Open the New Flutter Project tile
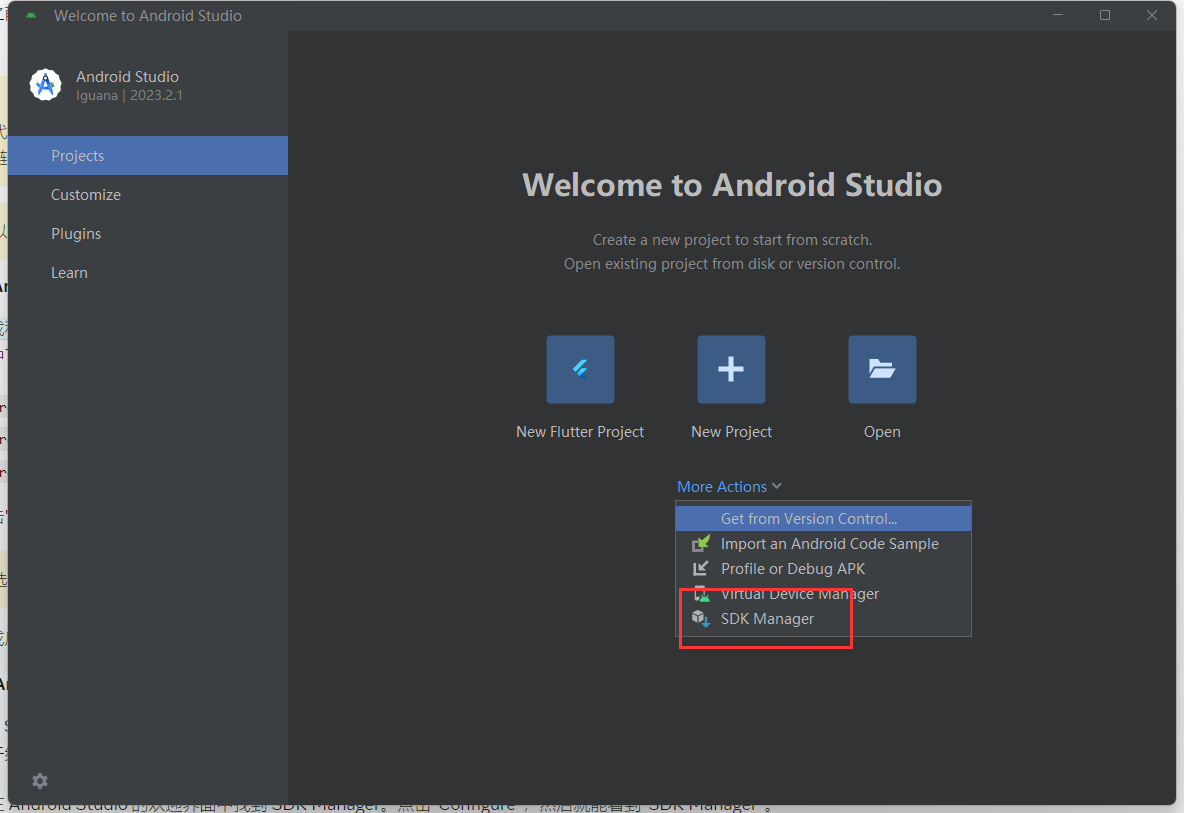1184x813 pixels. coord(580,369)
